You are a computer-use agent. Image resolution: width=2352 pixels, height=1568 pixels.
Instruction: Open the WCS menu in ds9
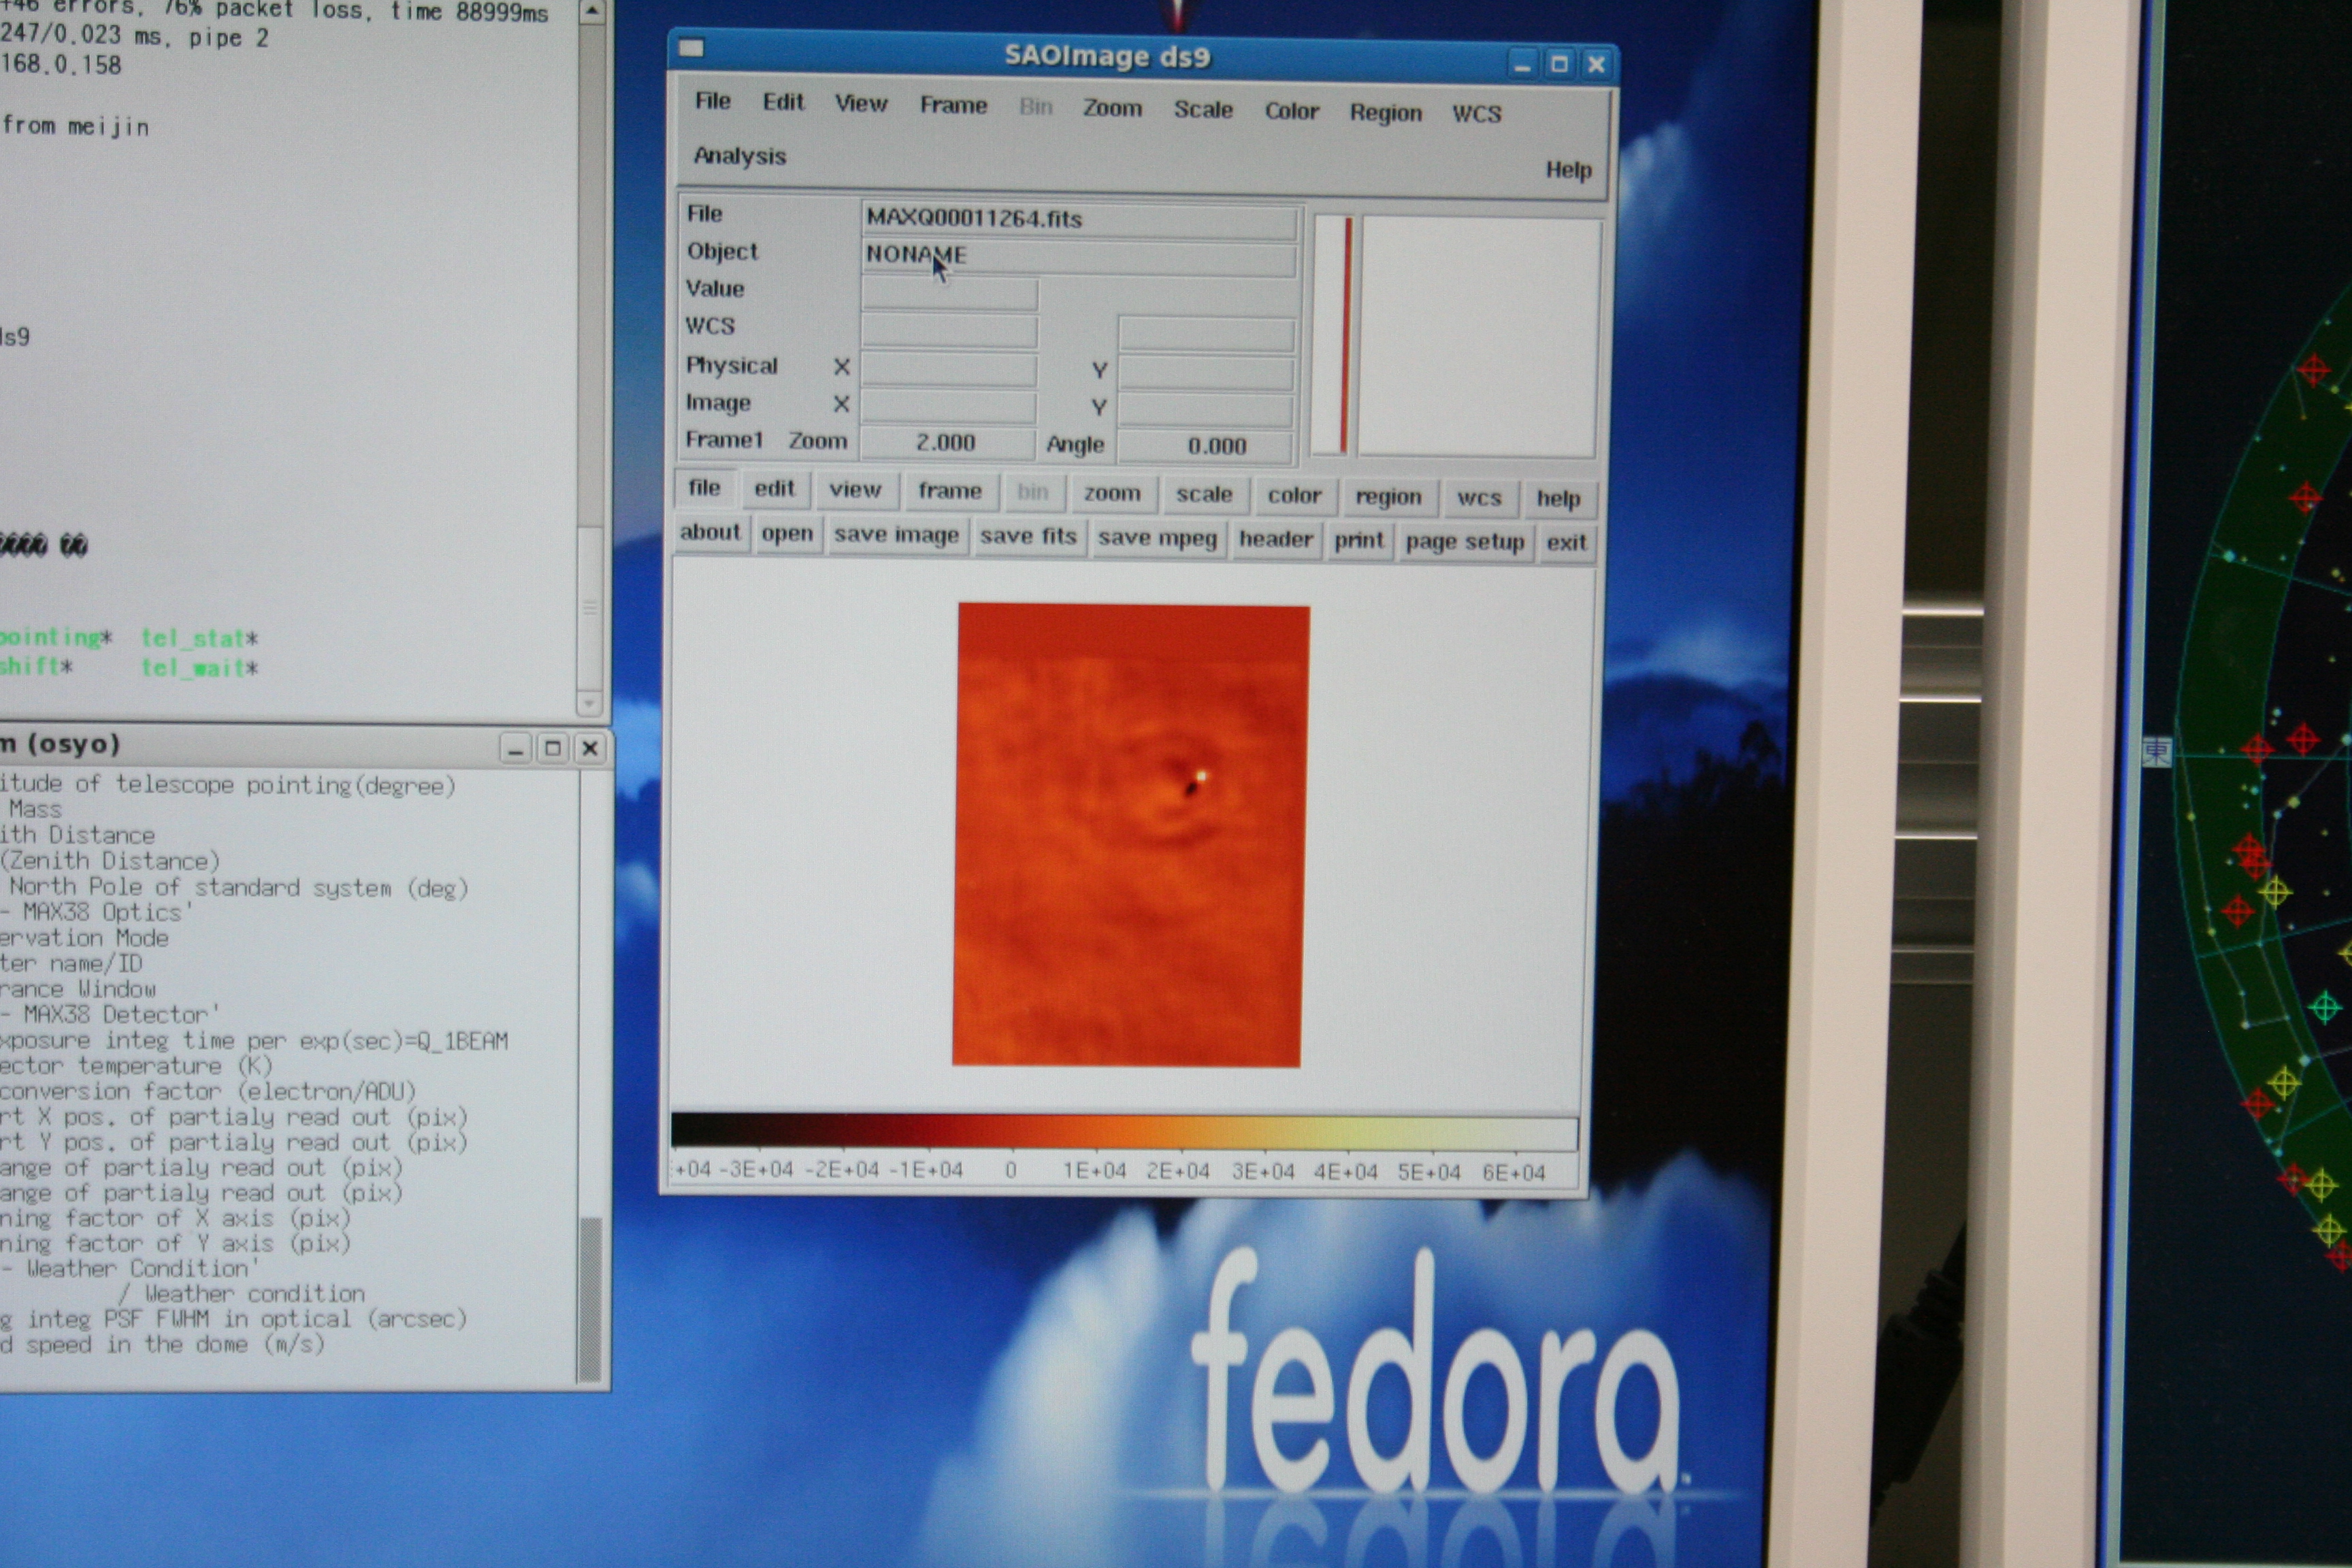click(x=1476, y=114)
